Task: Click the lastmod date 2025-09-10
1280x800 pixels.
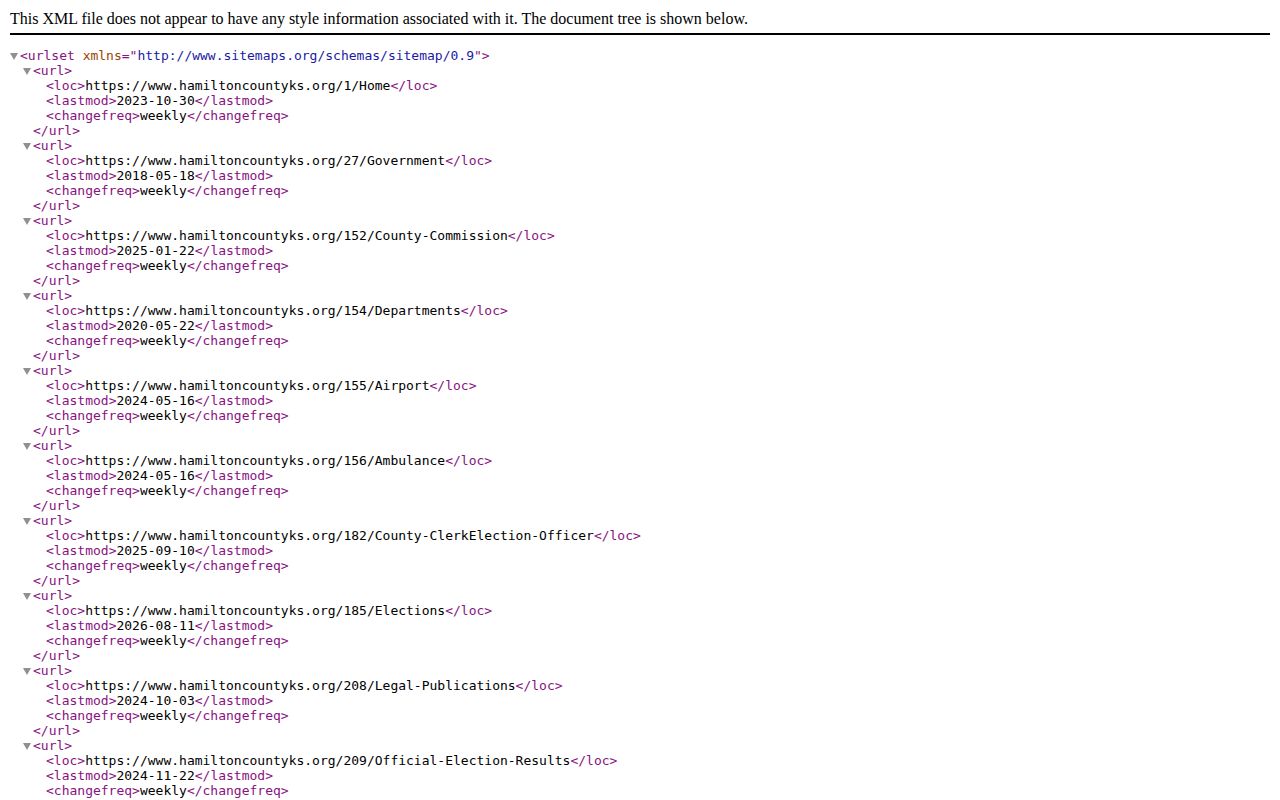Action: [x=156, y=551]
